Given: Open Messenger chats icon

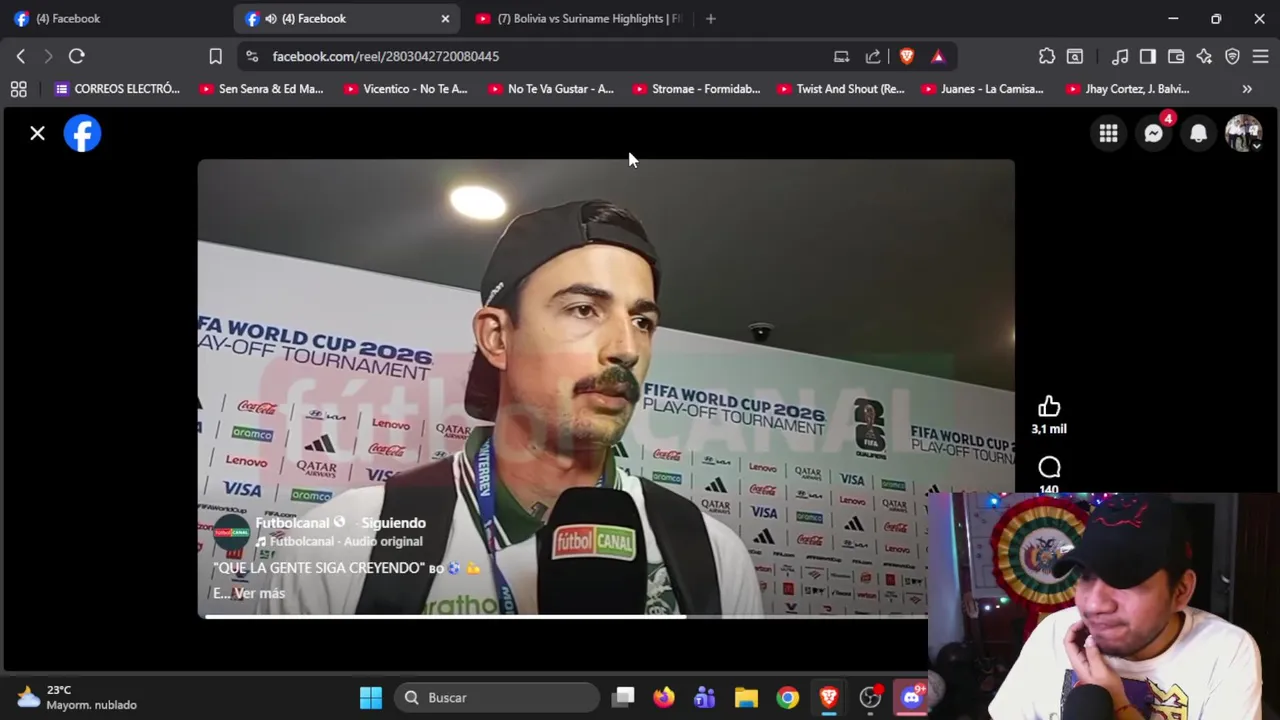Looking at the screenshot, I should click(x=1153, y=133).
